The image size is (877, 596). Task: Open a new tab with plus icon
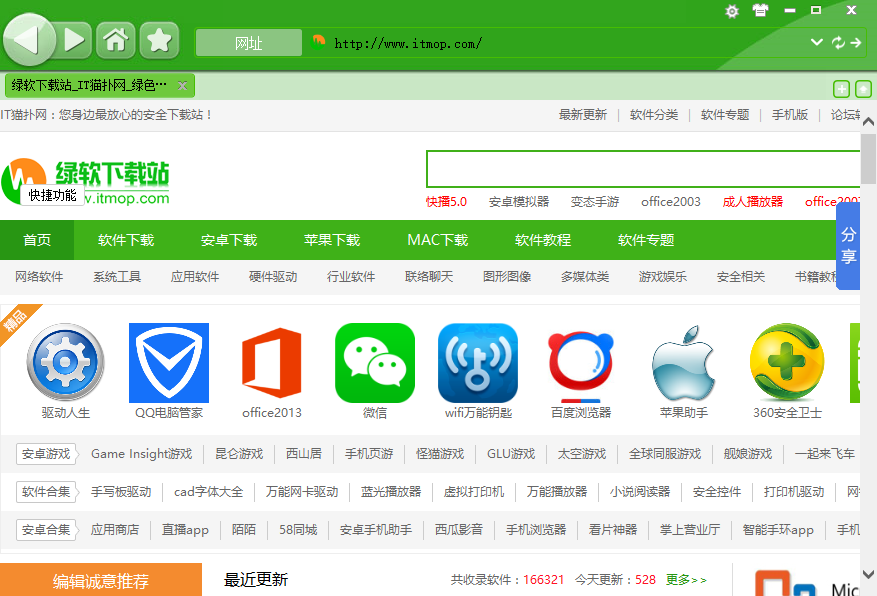[x=841, y=88]
